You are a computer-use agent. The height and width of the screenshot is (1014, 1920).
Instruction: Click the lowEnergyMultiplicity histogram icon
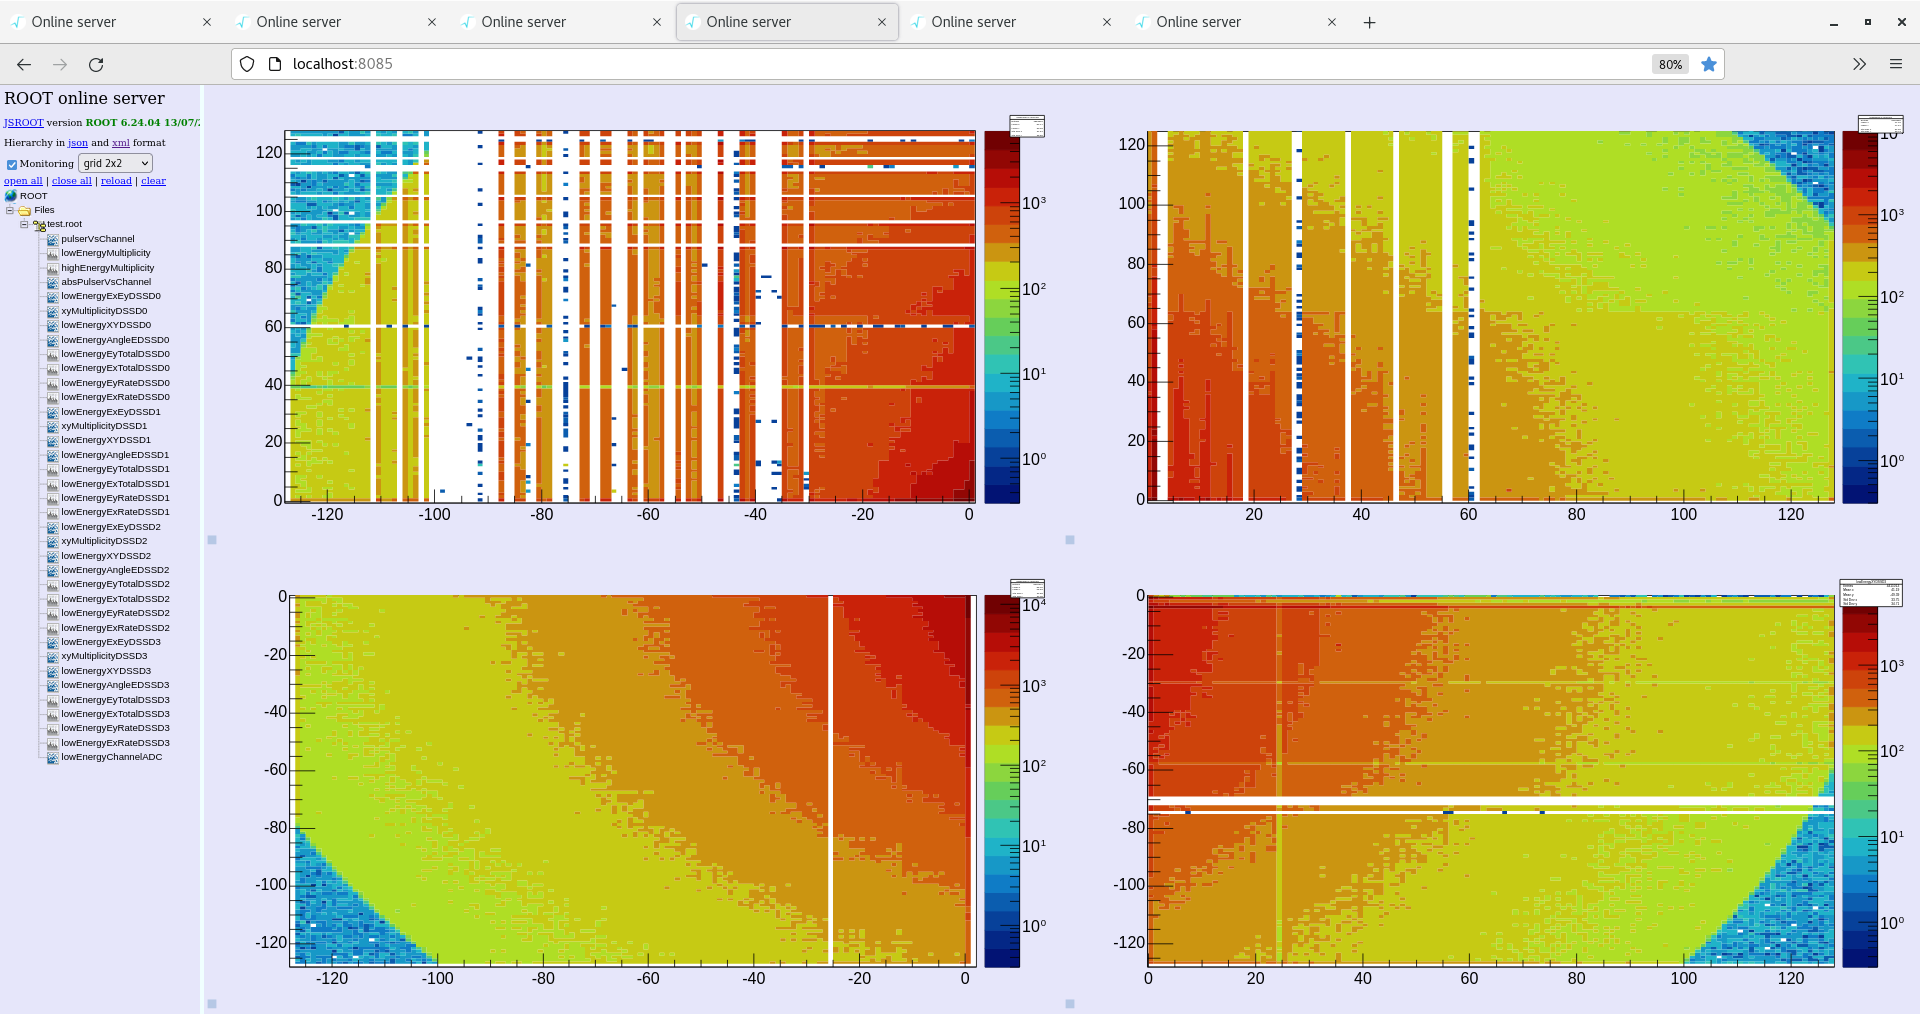coord(53,254)
